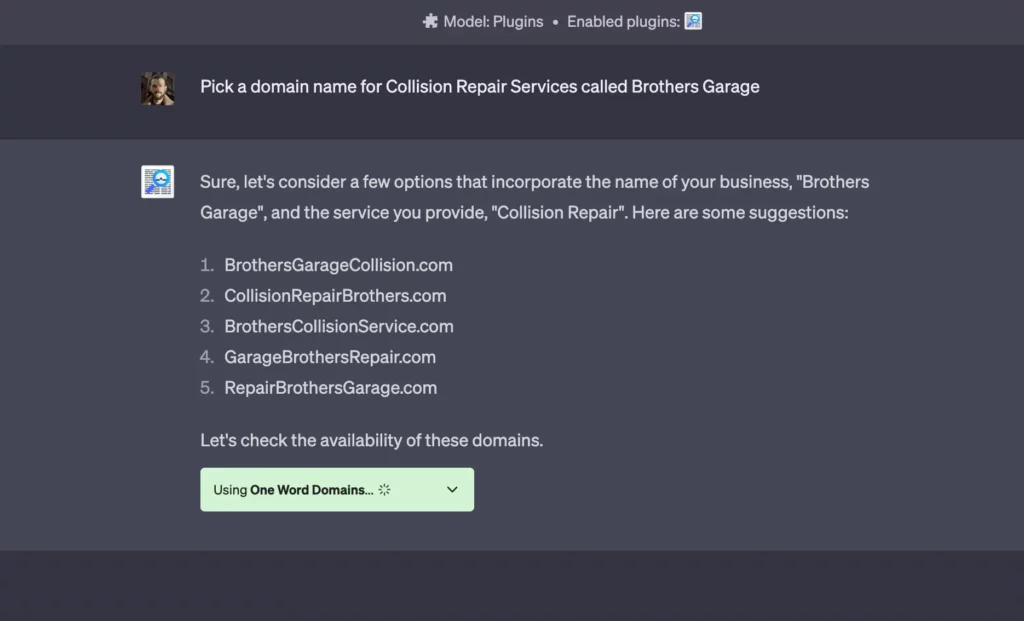Click the Model: Plugins label
The image size is (1024, 621).
pyautogui.click(x=494, y=21)
